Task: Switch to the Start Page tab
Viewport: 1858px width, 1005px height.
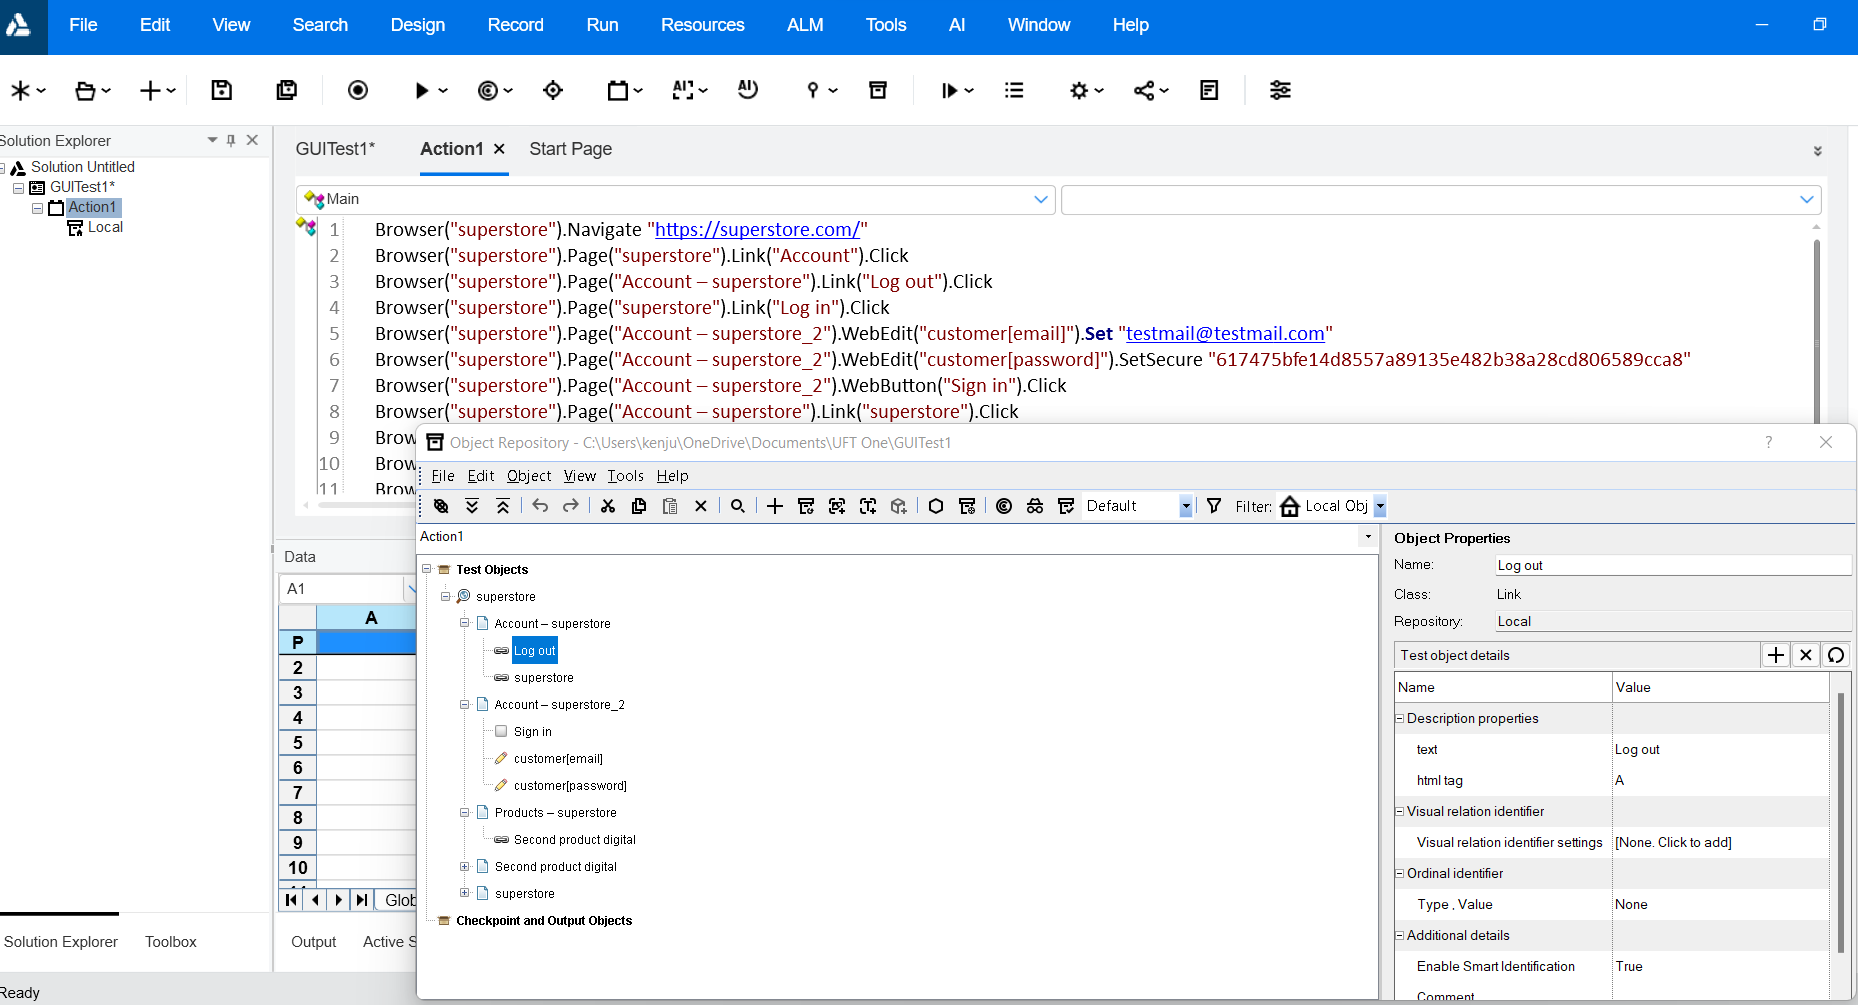Action: 570,149
